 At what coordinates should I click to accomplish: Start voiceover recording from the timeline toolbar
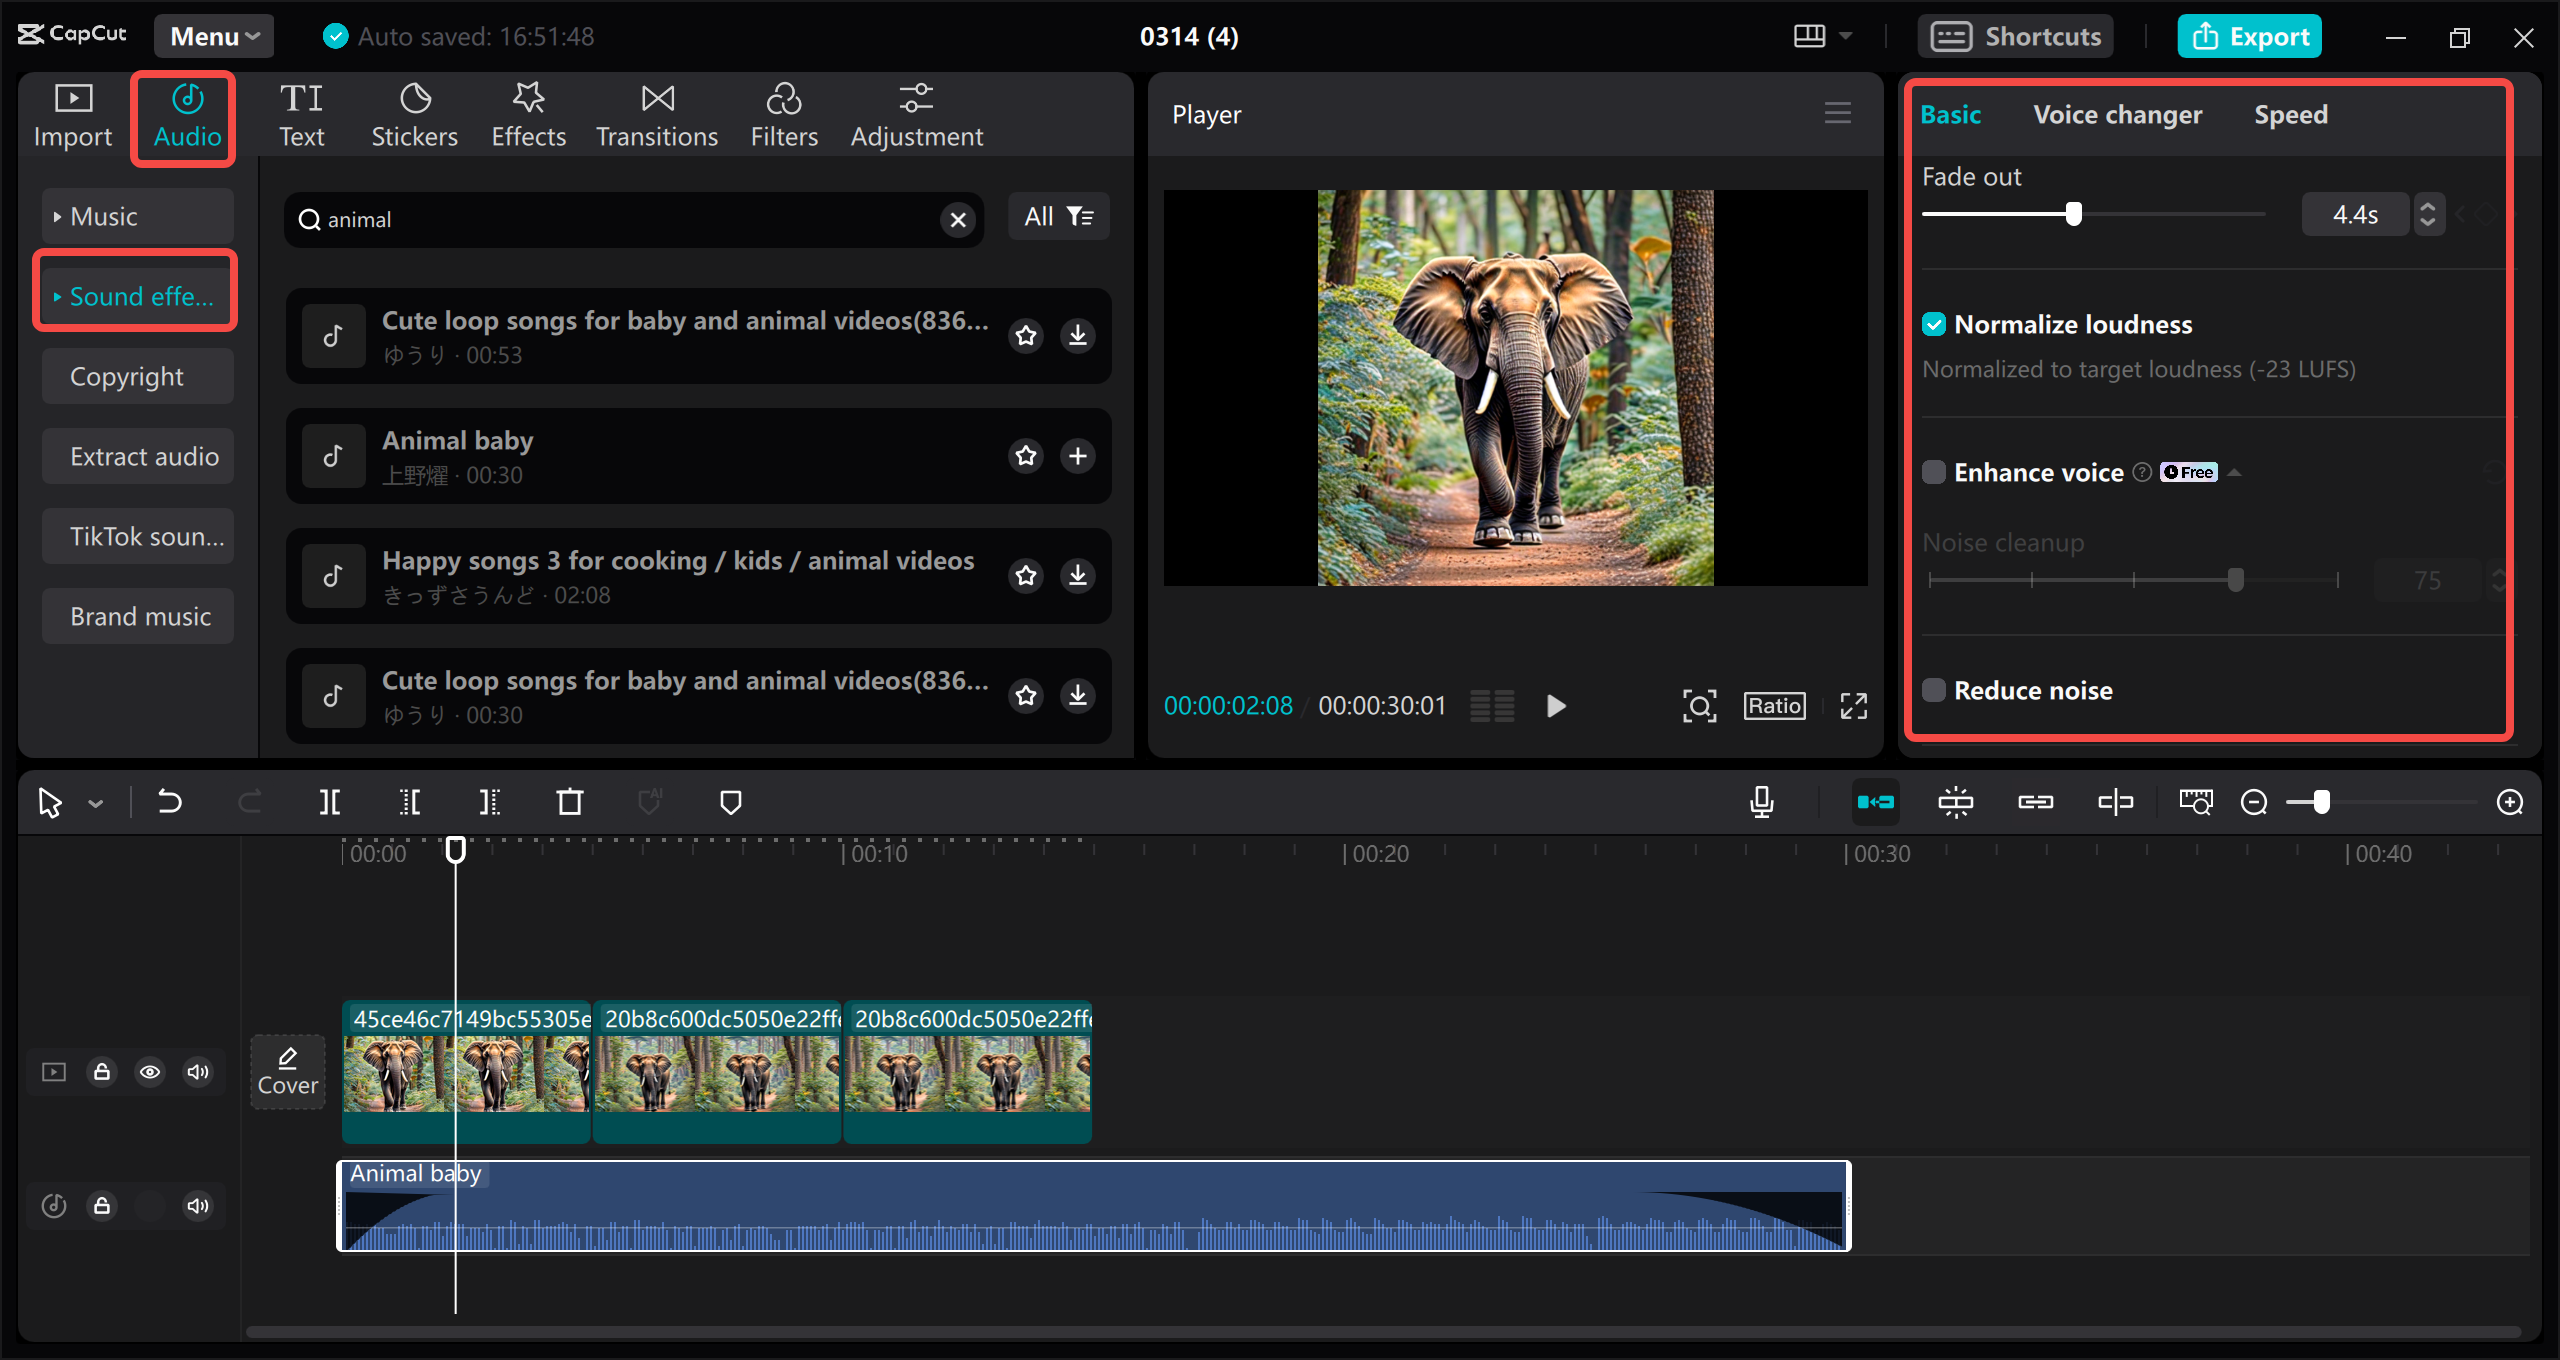1762,801
